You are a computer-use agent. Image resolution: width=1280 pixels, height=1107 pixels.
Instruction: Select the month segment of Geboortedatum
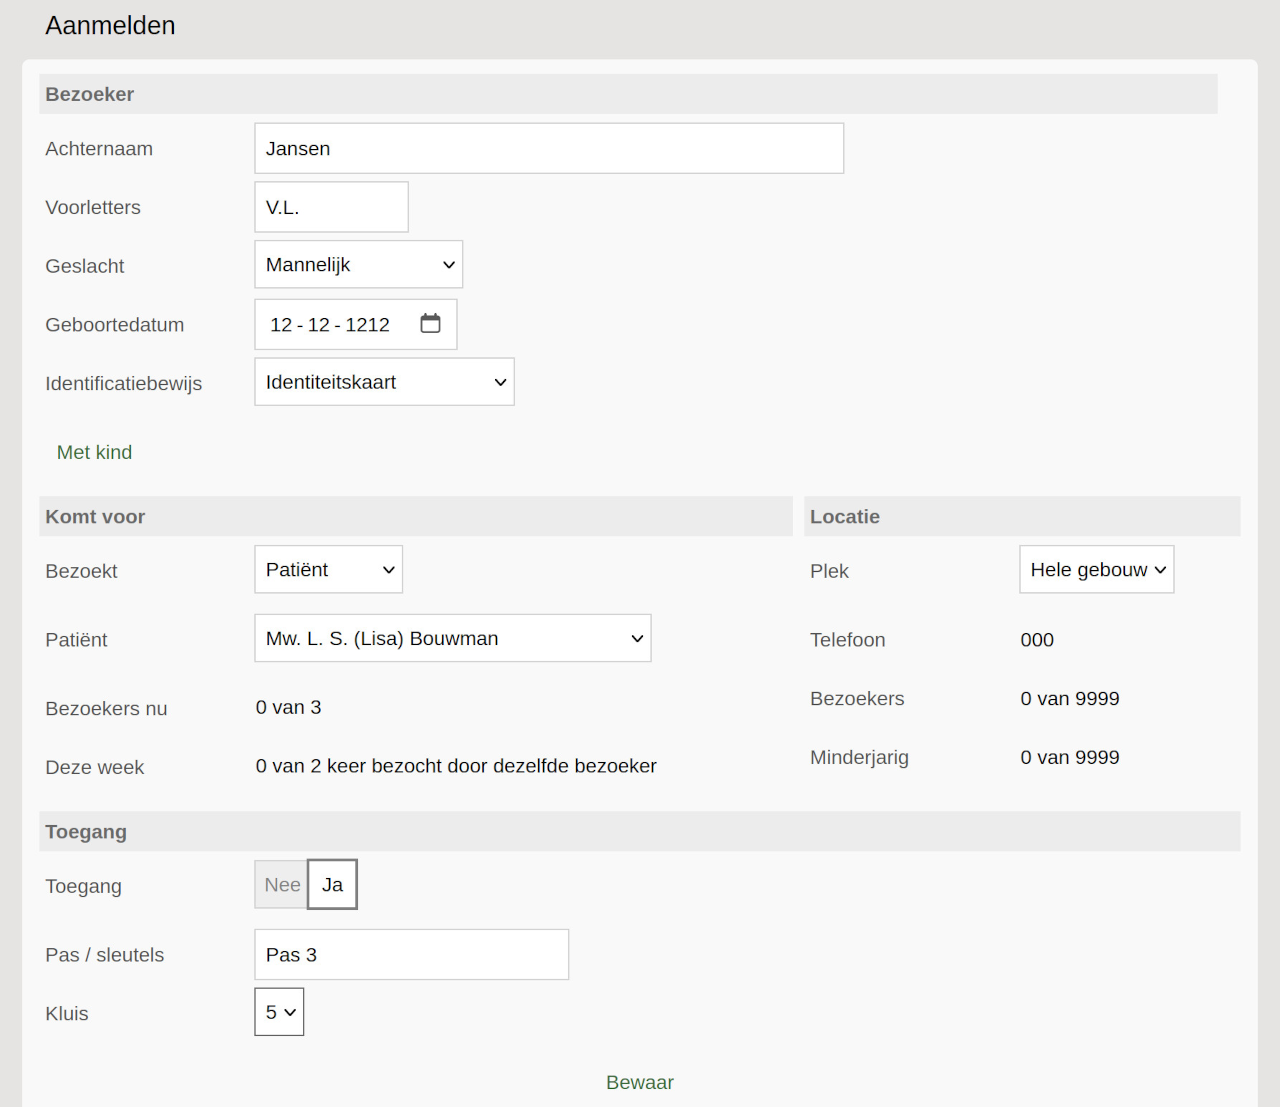pyautogui.click(x=319, y=325)
